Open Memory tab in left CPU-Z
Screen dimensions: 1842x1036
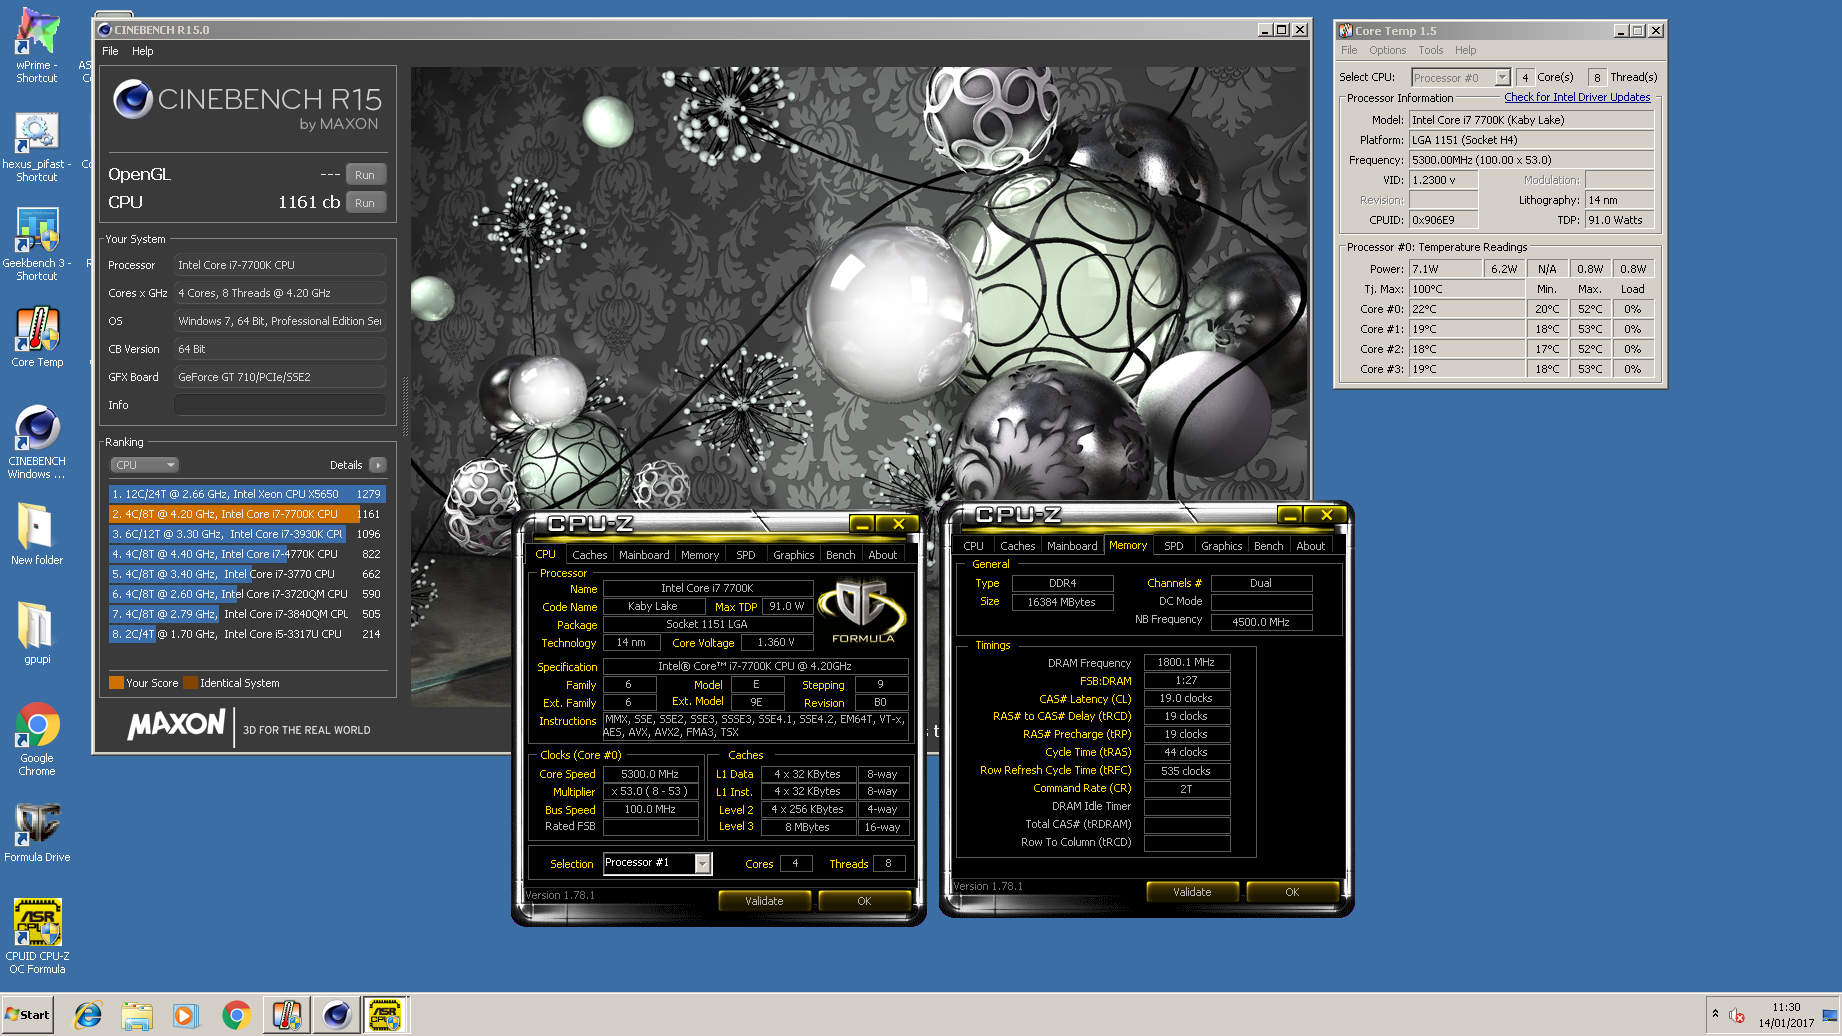tap(700, 555)
